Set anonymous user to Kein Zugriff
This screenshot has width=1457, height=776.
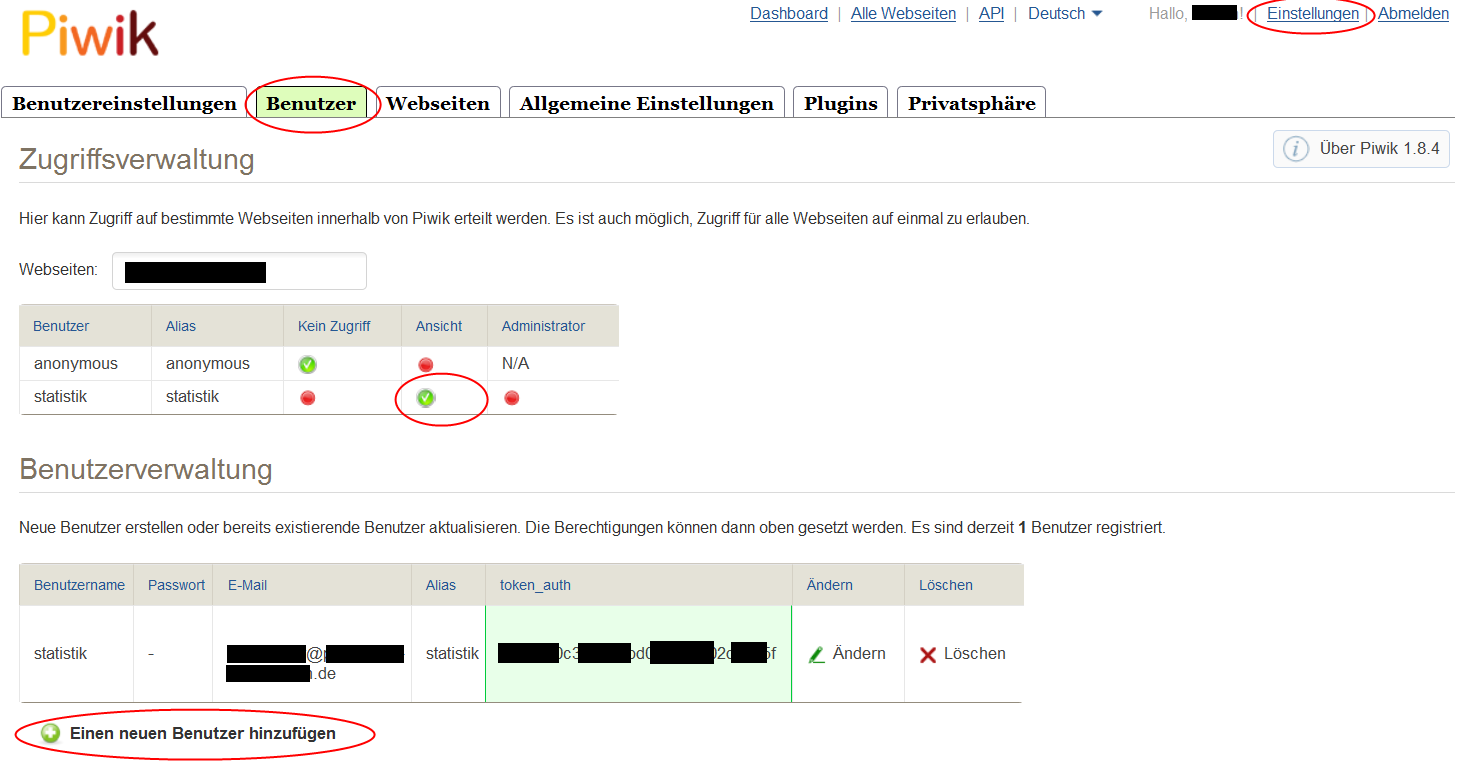click(x=307, y=365)
